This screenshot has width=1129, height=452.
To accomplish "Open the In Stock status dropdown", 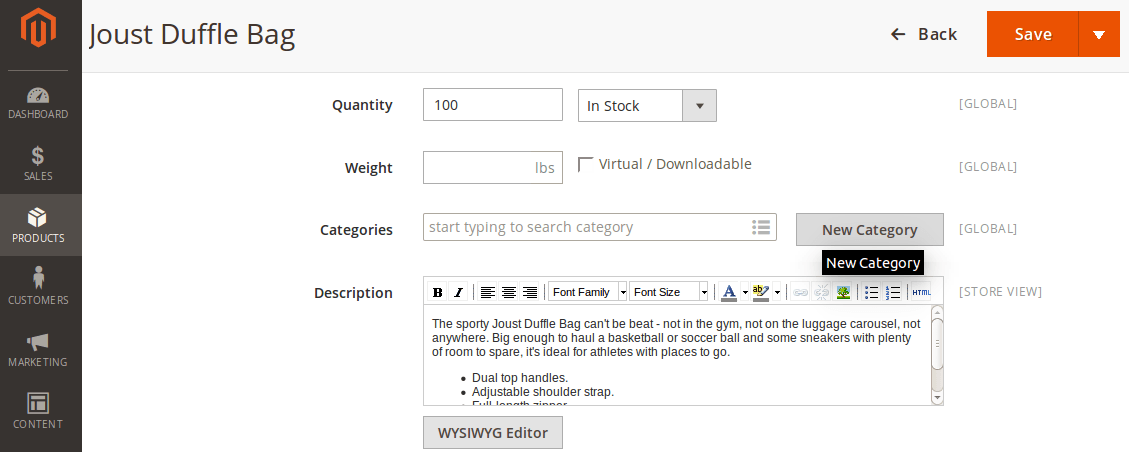I will (x=647, y=106).
